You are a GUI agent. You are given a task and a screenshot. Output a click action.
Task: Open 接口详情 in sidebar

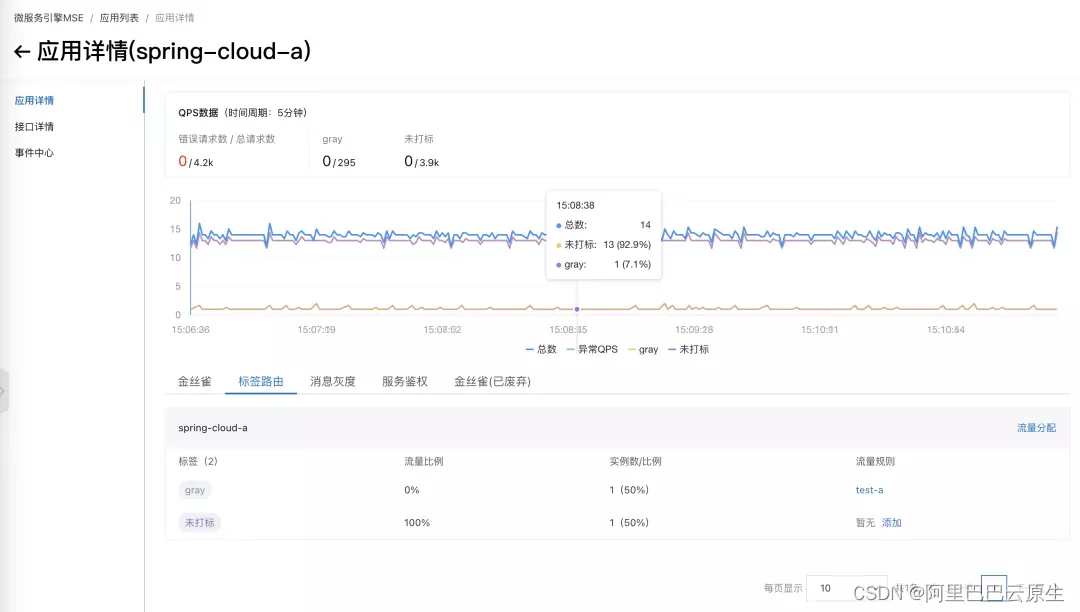(x=34, y=127)
